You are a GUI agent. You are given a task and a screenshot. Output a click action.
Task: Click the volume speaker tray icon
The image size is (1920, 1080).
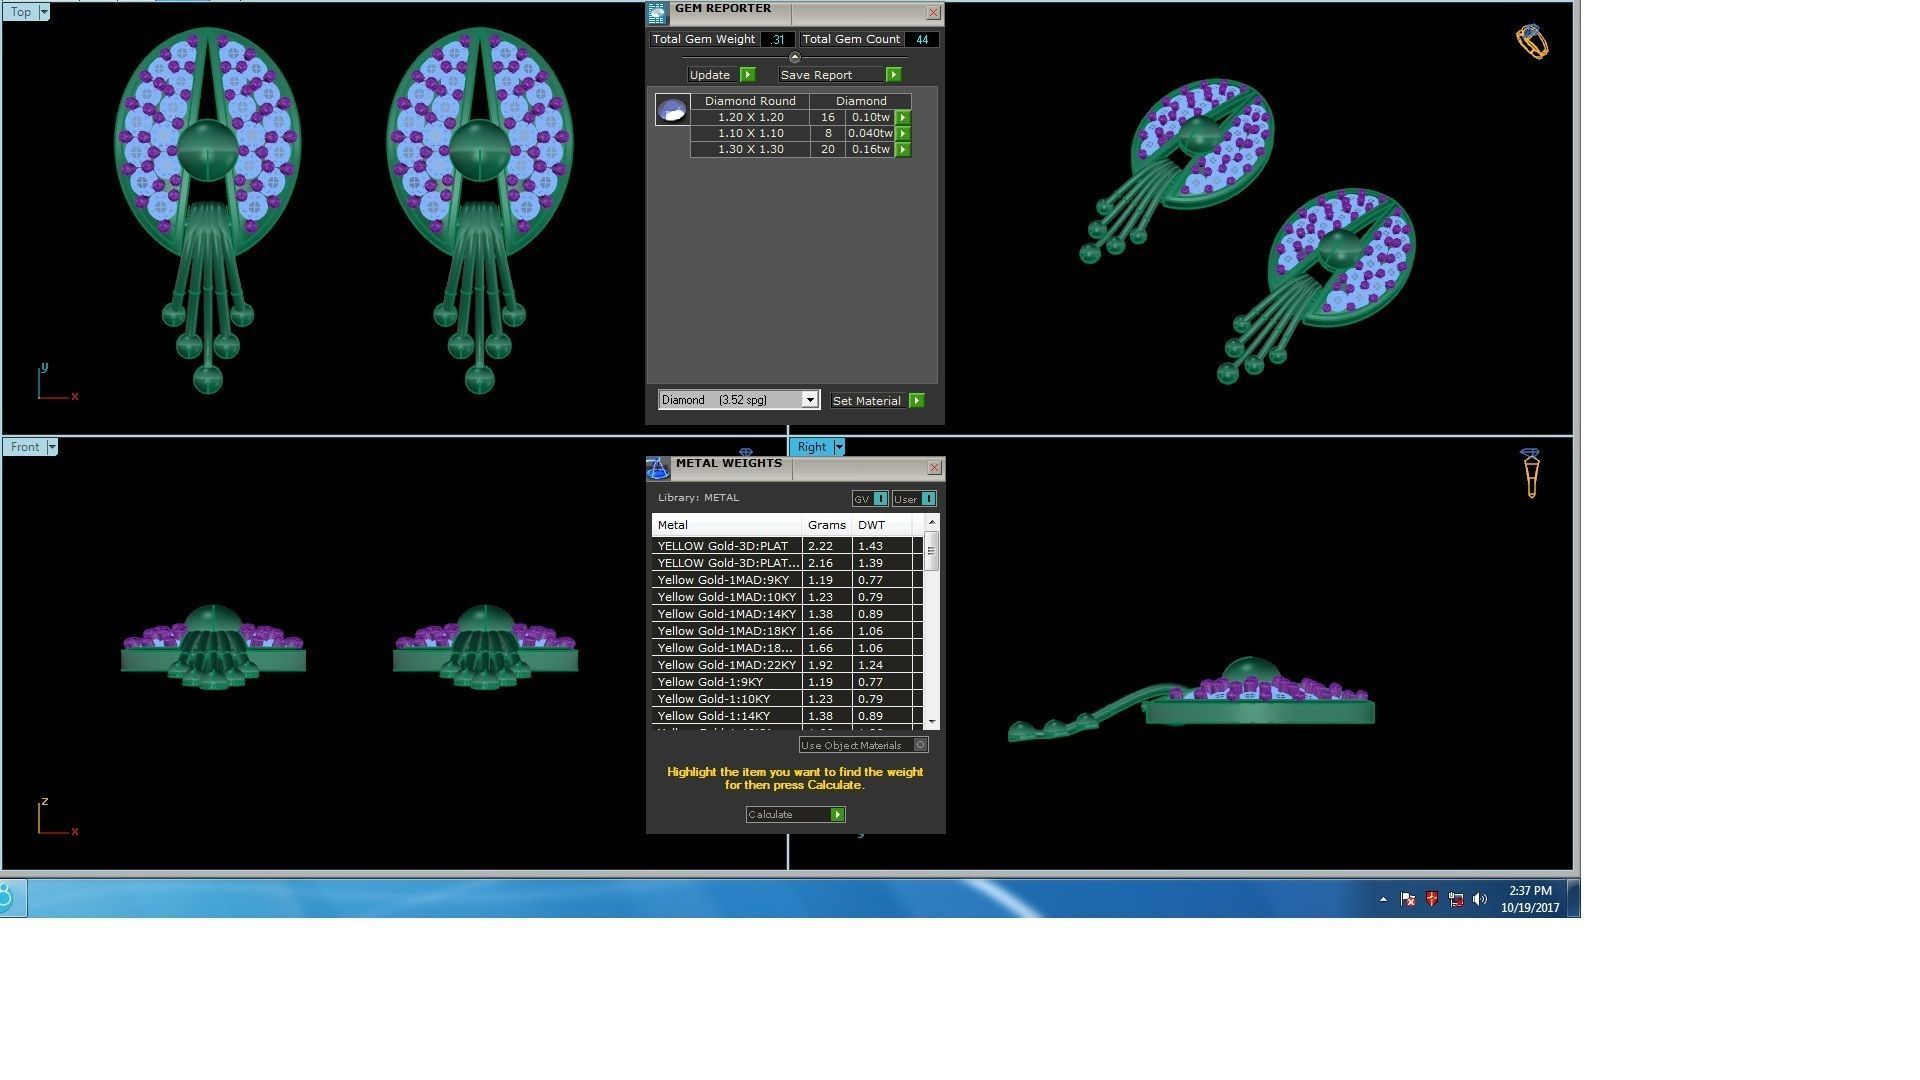coord(1480,899)
